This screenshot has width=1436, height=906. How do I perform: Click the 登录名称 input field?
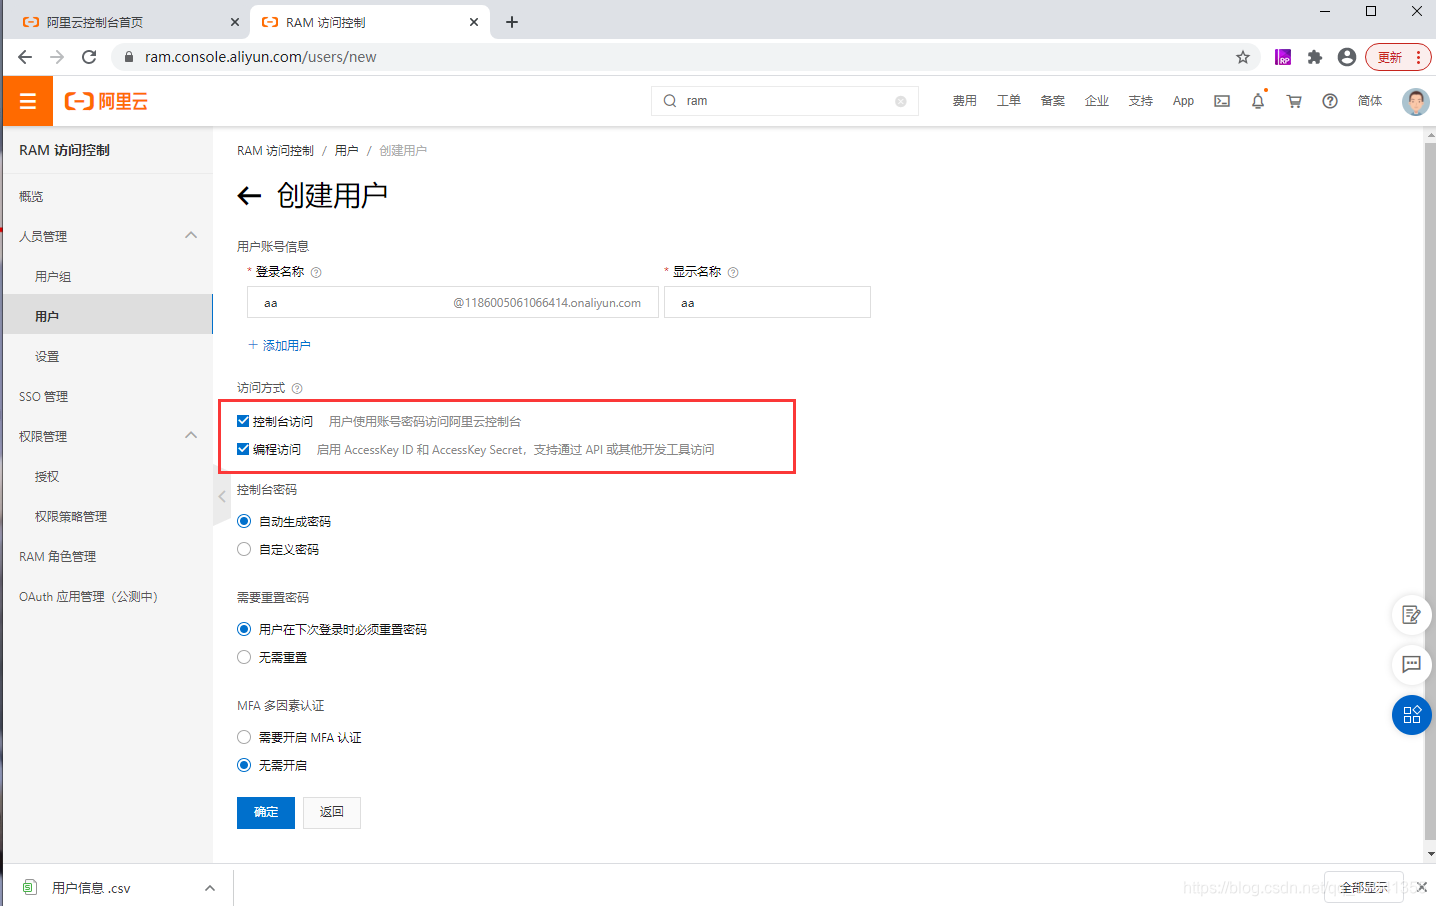tap(453, 302)
